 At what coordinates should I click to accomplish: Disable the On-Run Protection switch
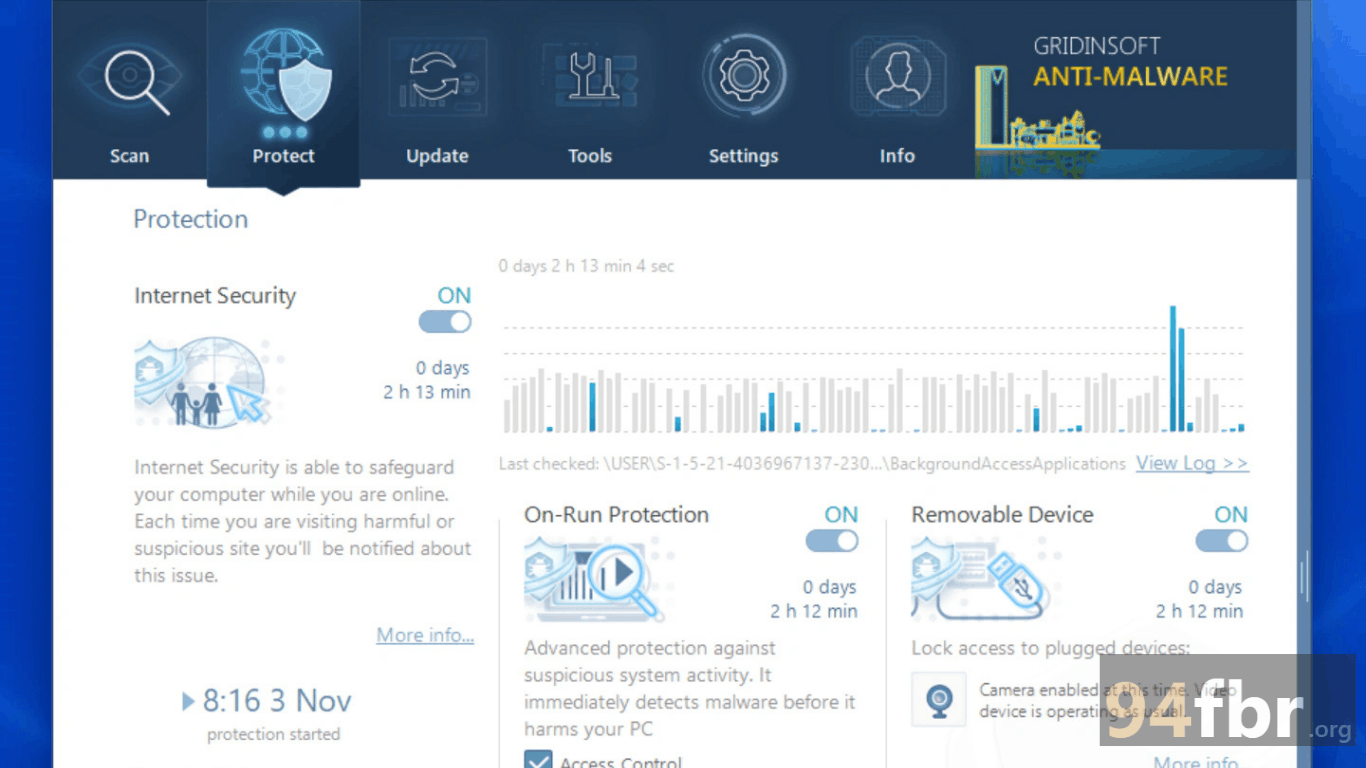tap(832, 541)
